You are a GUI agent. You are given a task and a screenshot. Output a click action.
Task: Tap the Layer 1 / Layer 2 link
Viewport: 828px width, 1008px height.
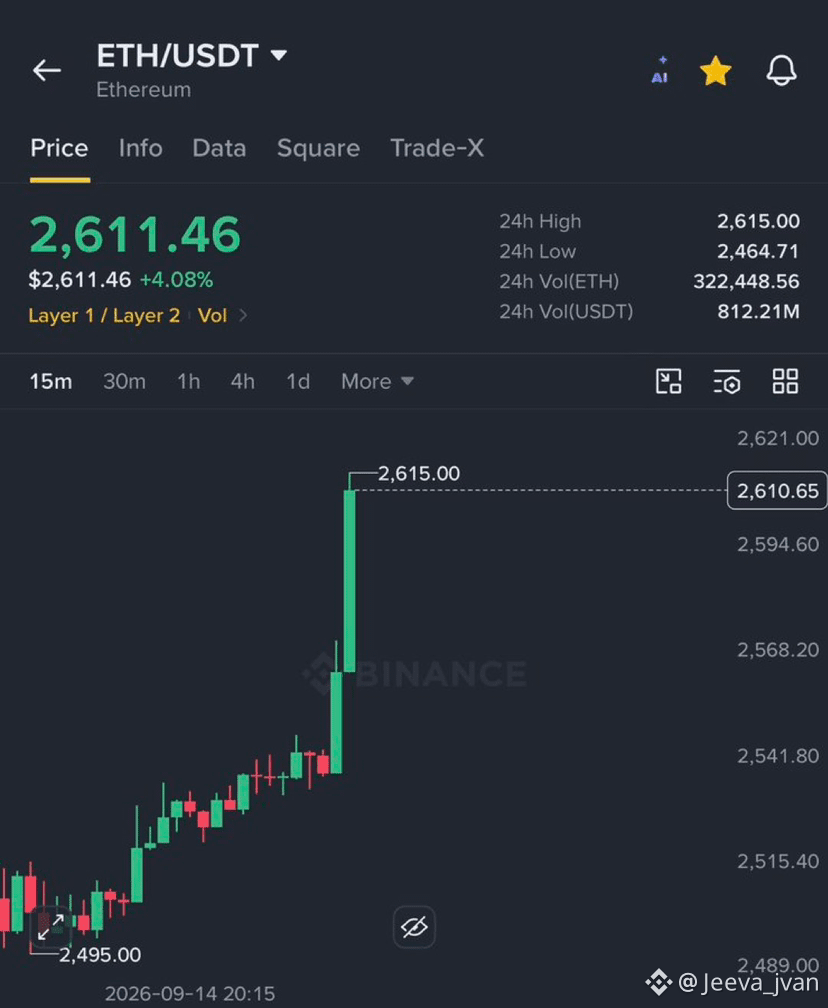click(x=104, y=316)
